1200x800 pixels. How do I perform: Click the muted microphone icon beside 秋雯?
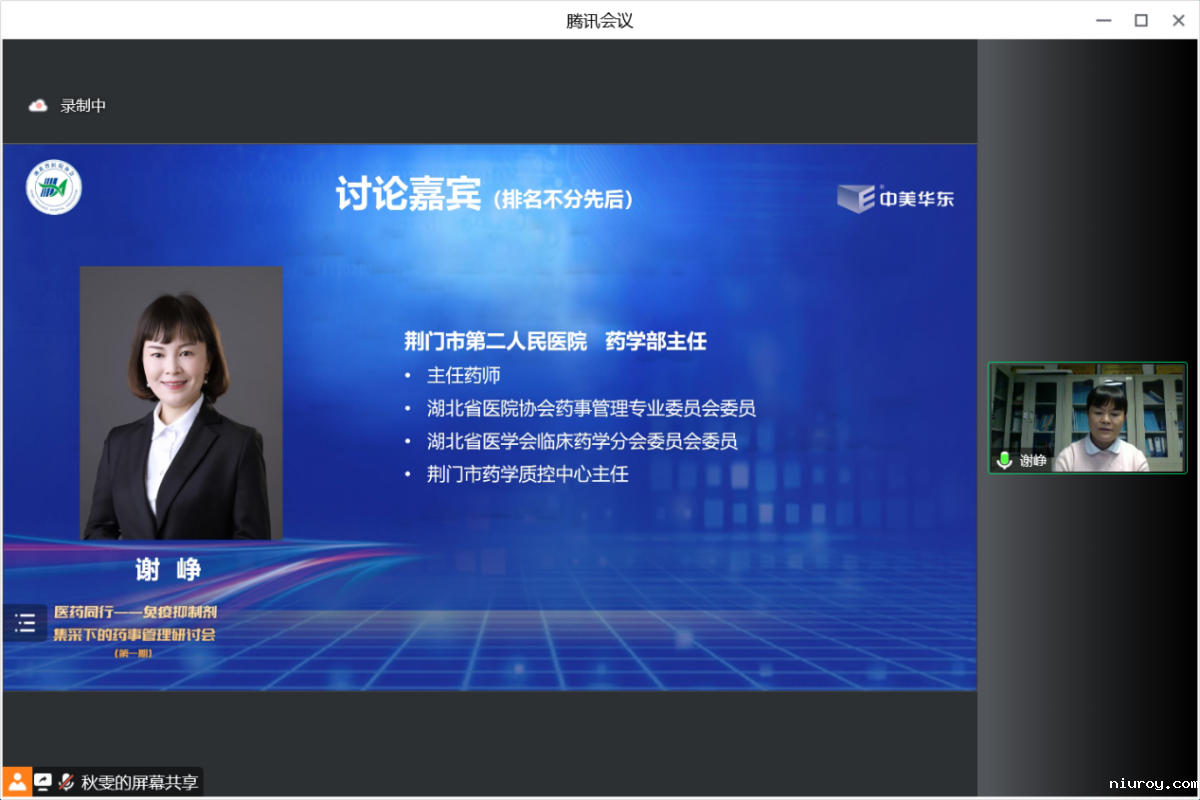[x=66, y=782]
